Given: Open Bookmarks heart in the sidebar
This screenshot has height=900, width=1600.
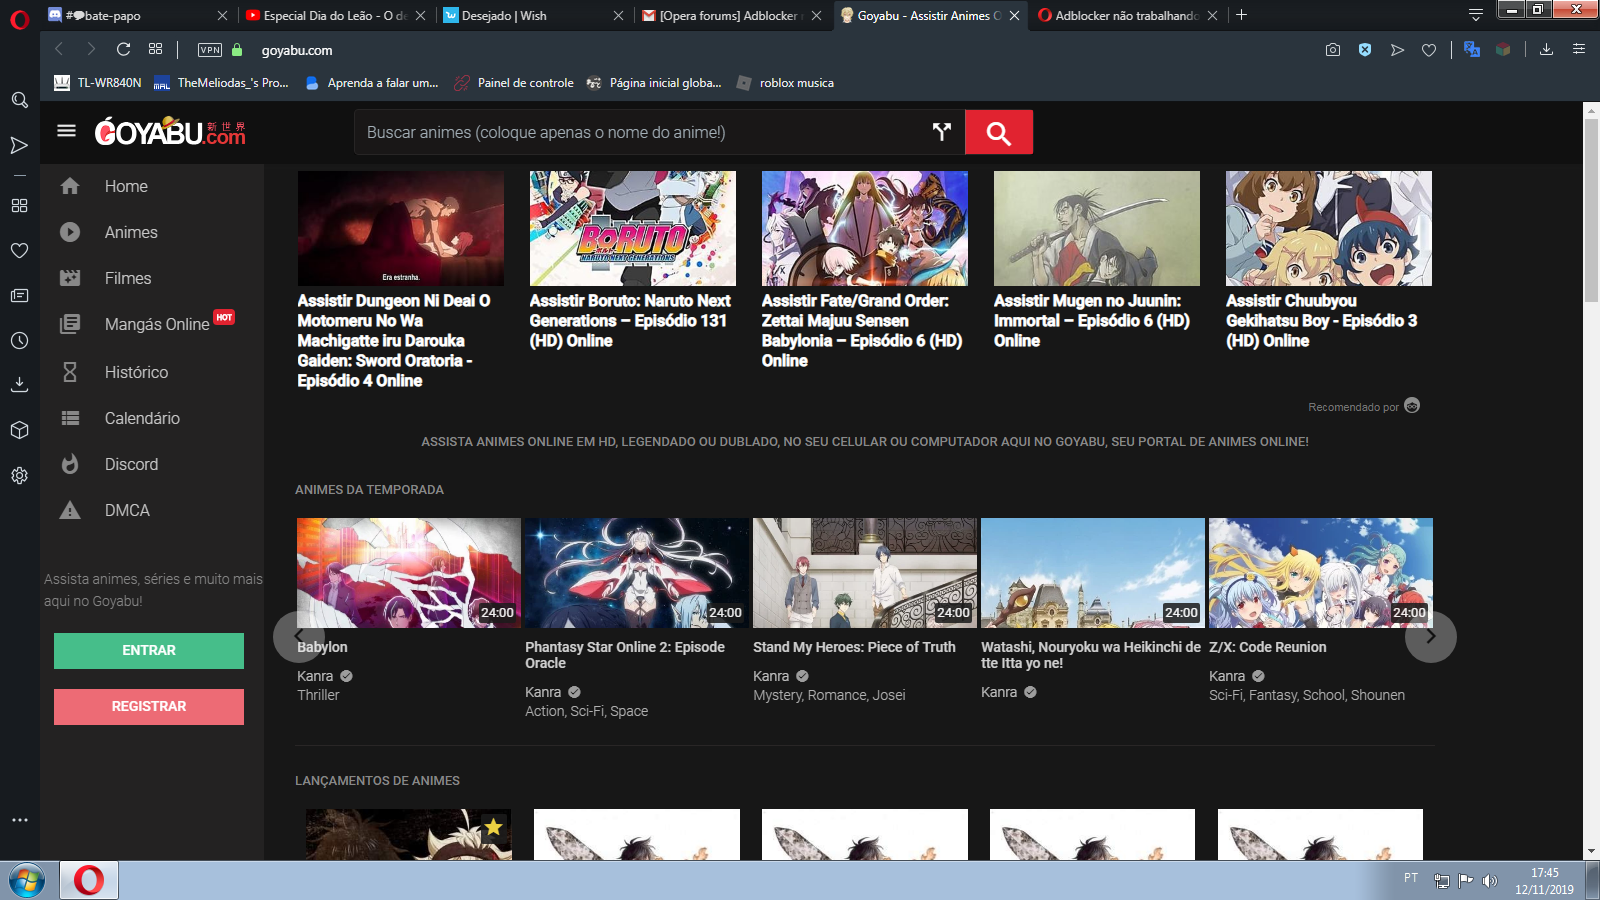Looking at the screenshot, I should pos(19,250).
